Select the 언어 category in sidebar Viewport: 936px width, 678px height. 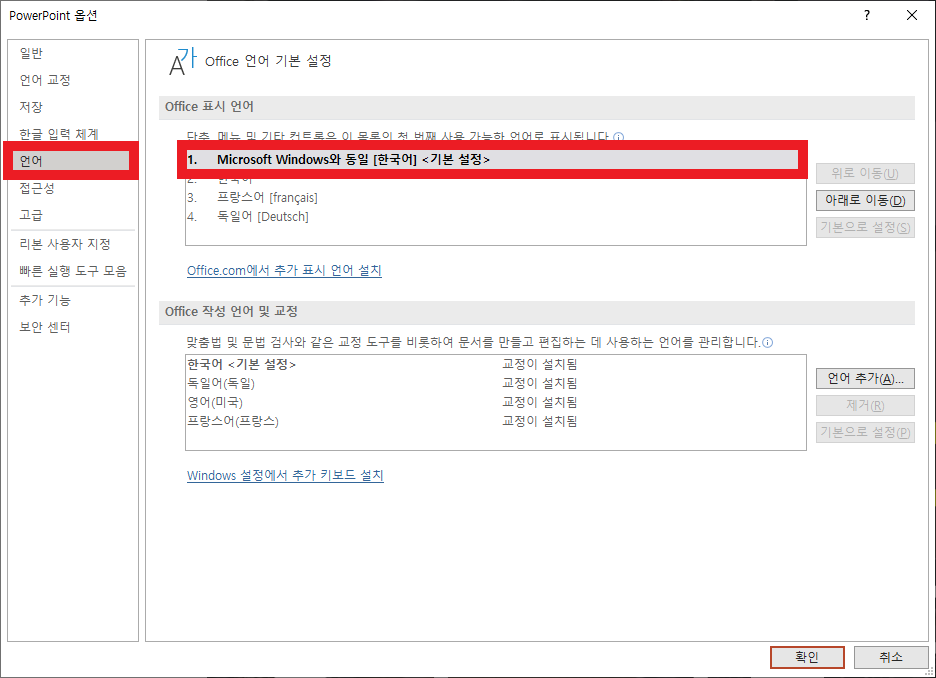point(71,161)
